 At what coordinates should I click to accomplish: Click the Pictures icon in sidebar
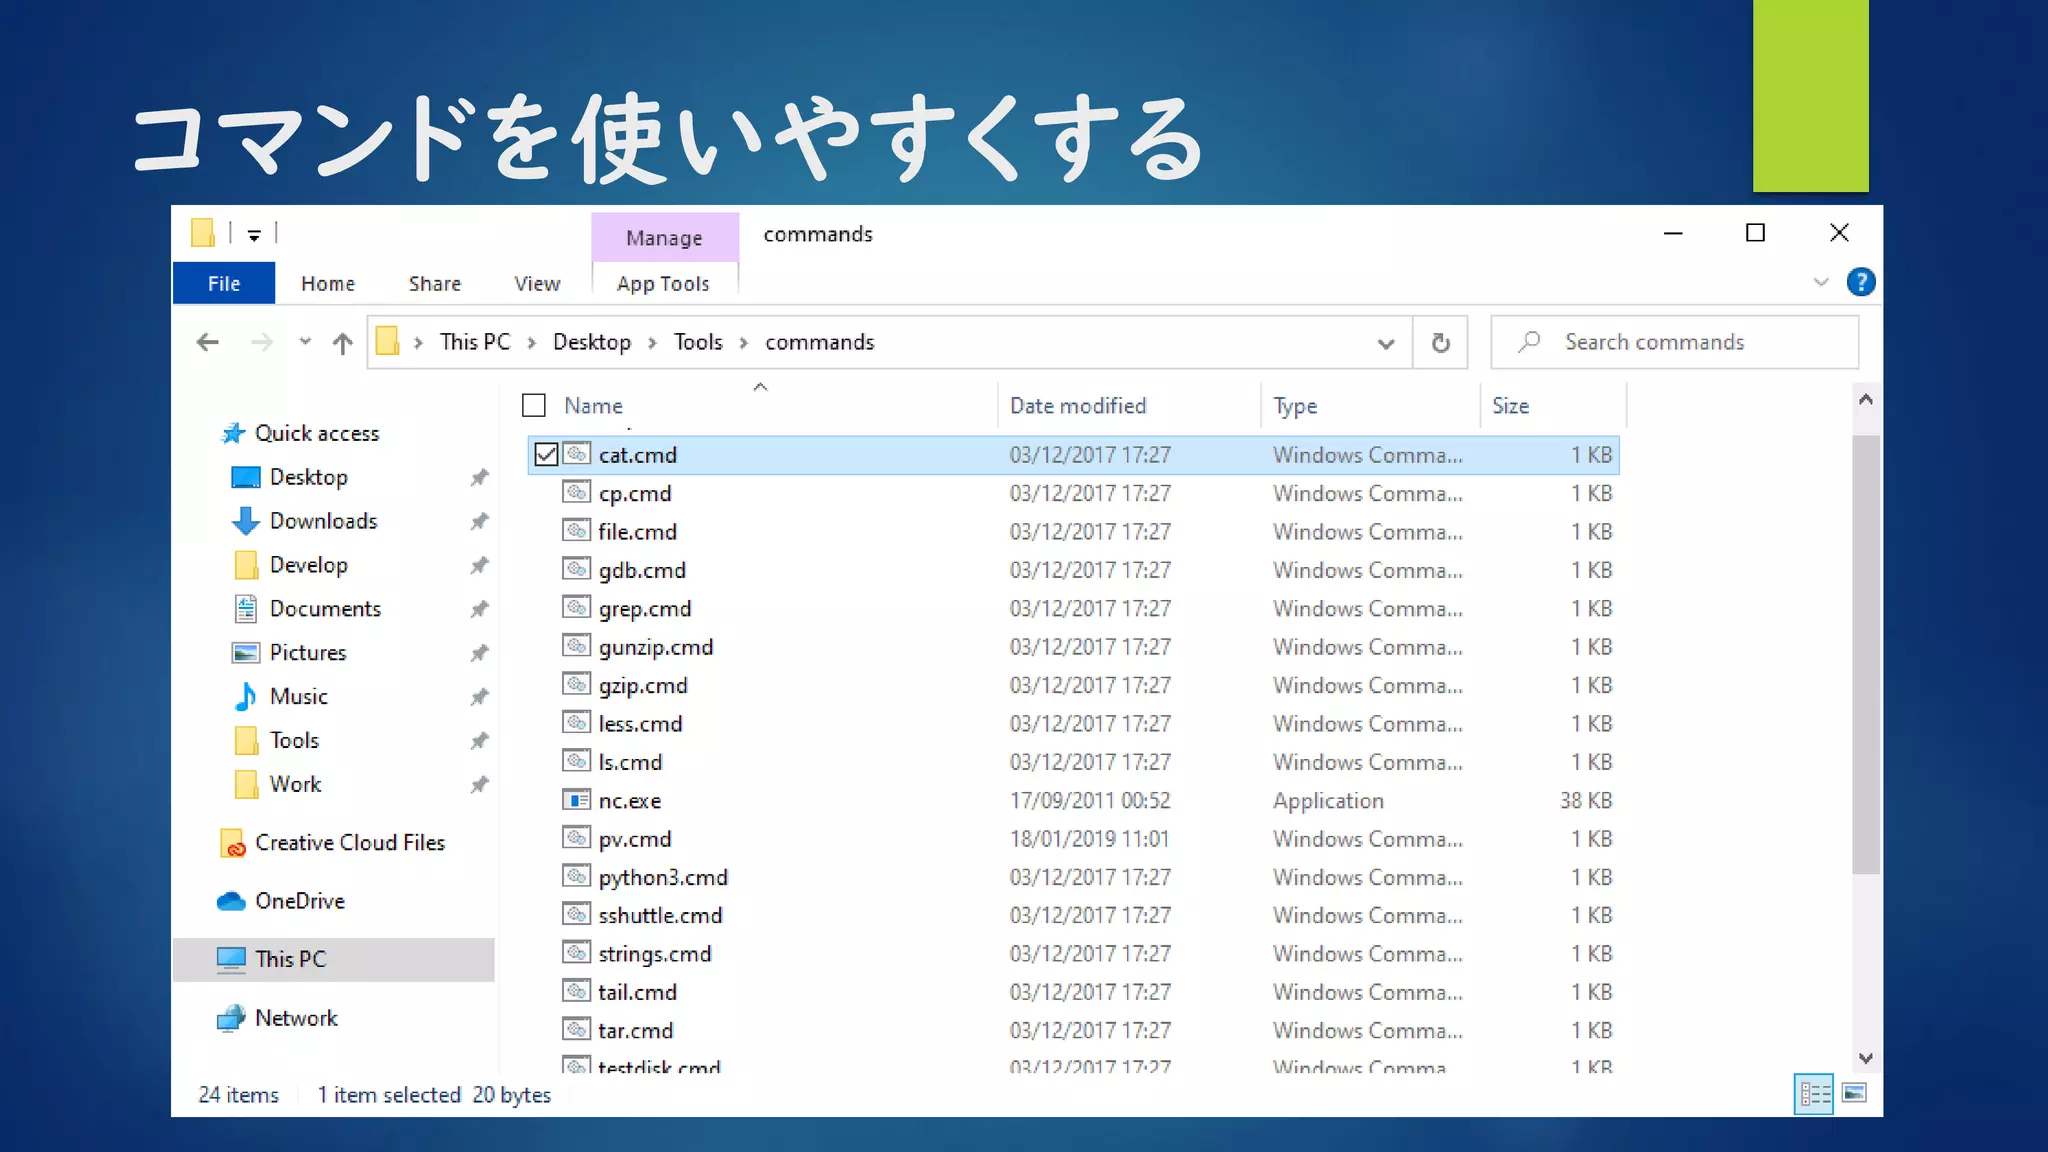click(245, 653)
